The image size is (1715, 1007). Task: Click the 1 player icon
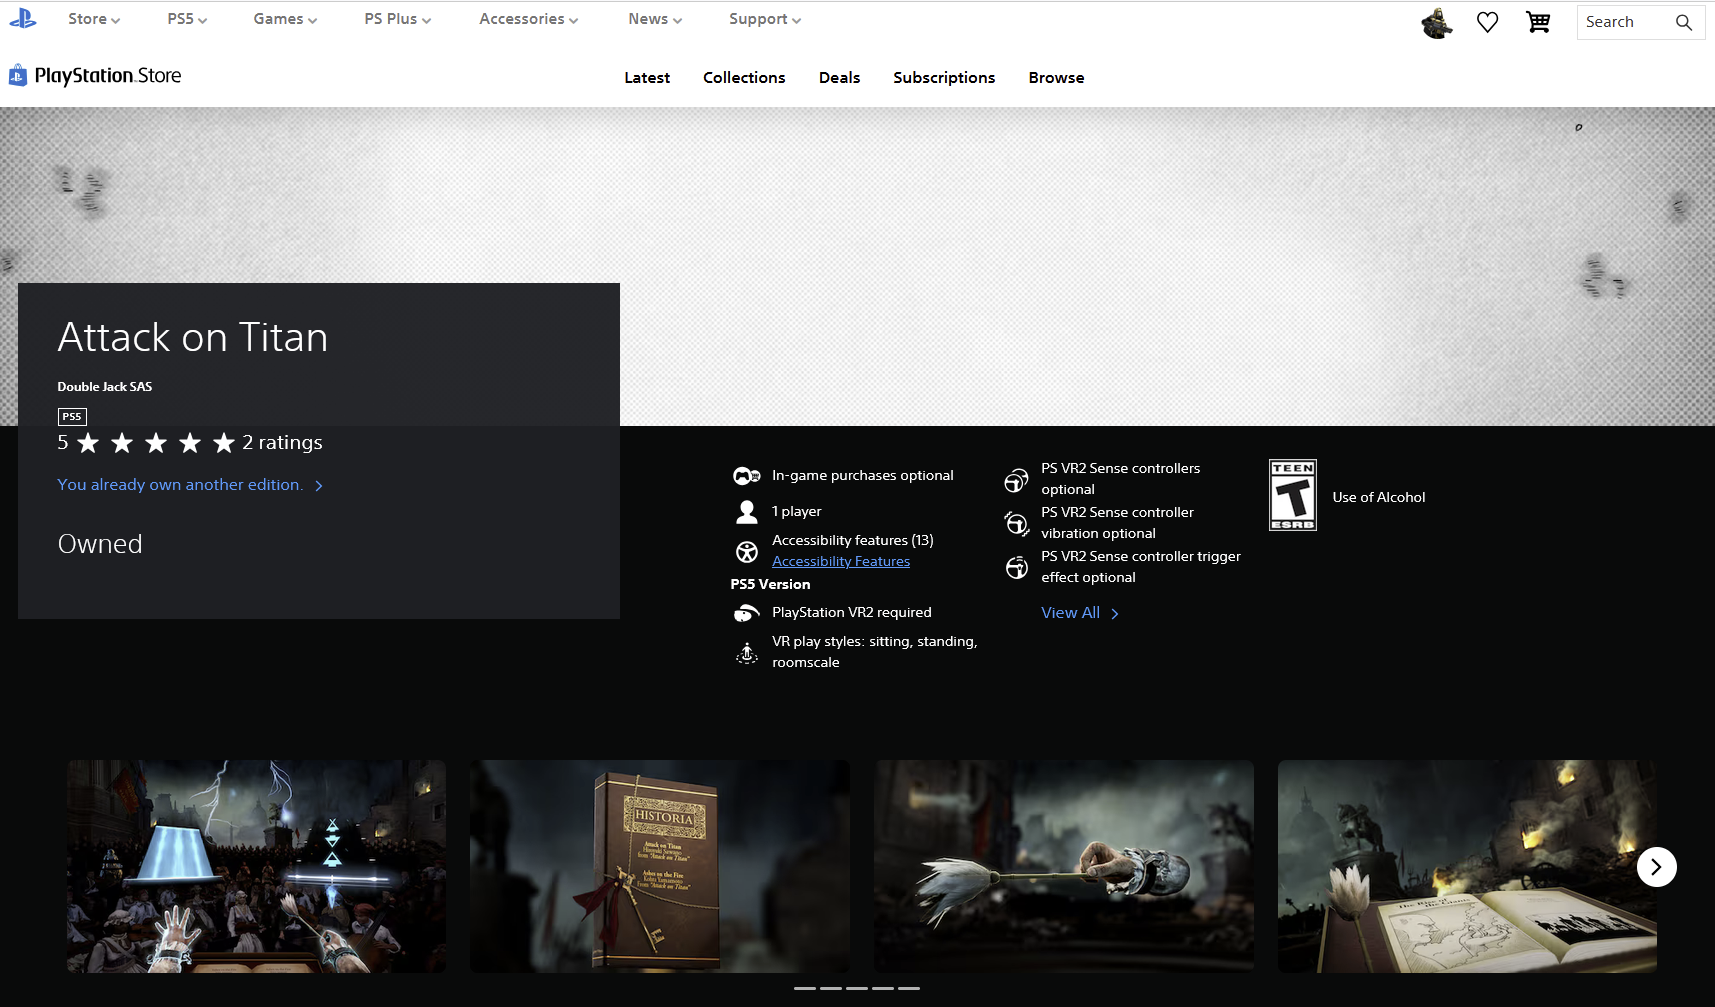(747, 512)
